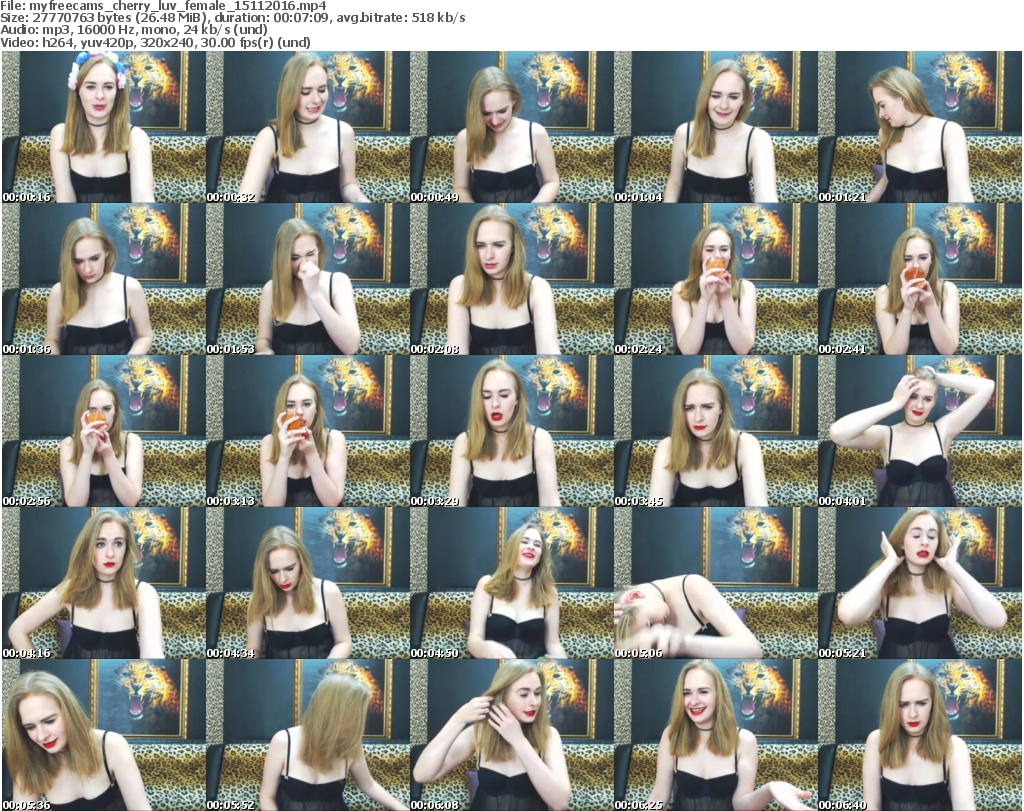
Task: View the frame stamped 00:06:40
Action: pos(920,735)
